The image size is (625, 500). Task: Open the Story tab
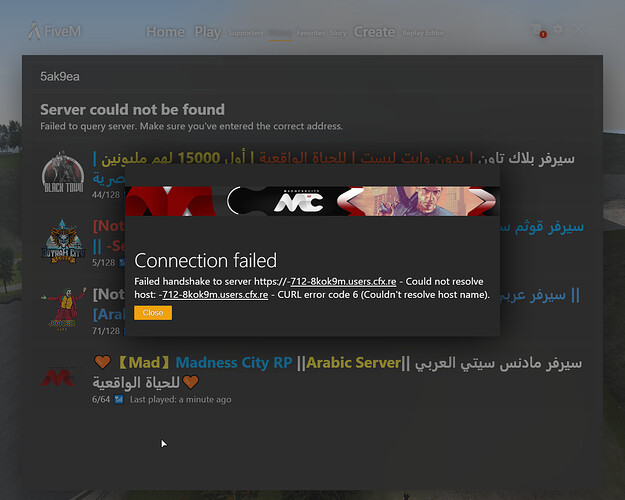[x=338, y=33]
